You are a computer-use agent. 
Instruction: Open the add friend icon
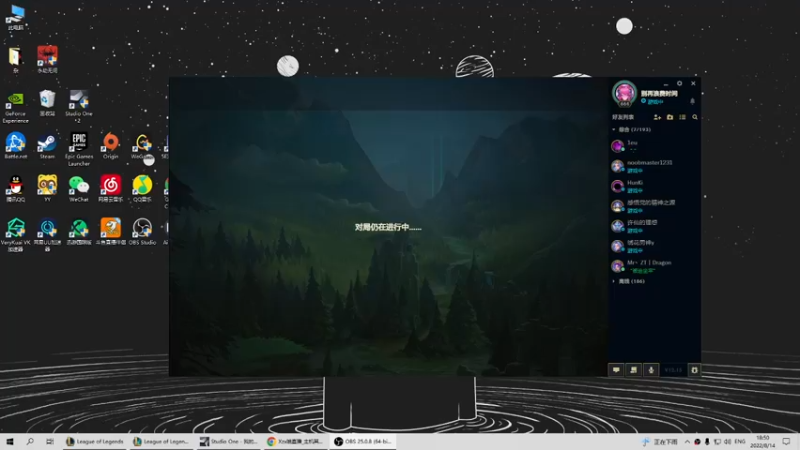(657, 117)
